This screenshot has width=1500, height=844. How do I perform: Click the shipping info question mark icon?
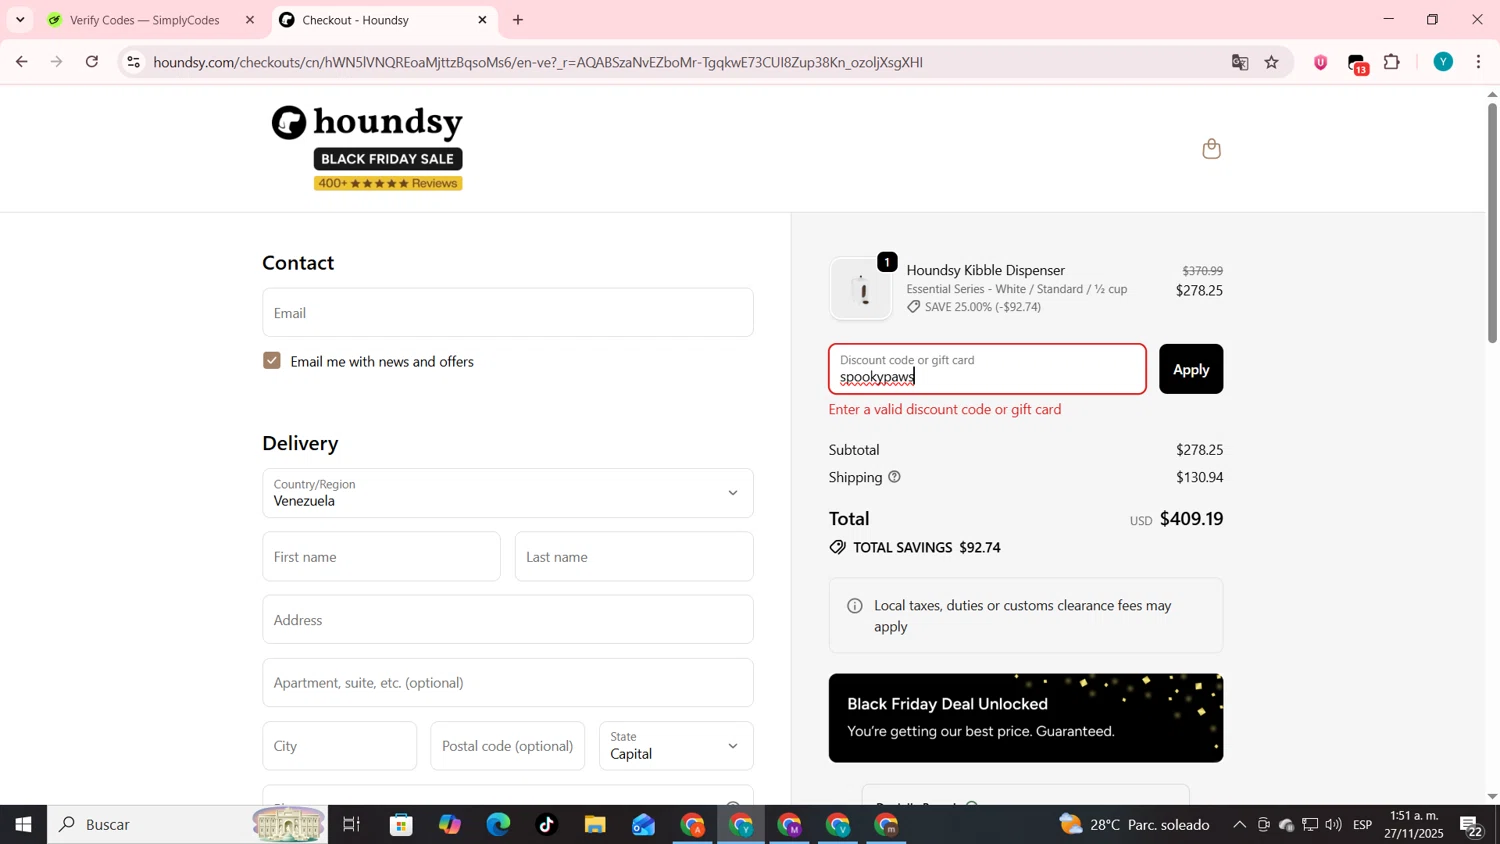[895, 477]
